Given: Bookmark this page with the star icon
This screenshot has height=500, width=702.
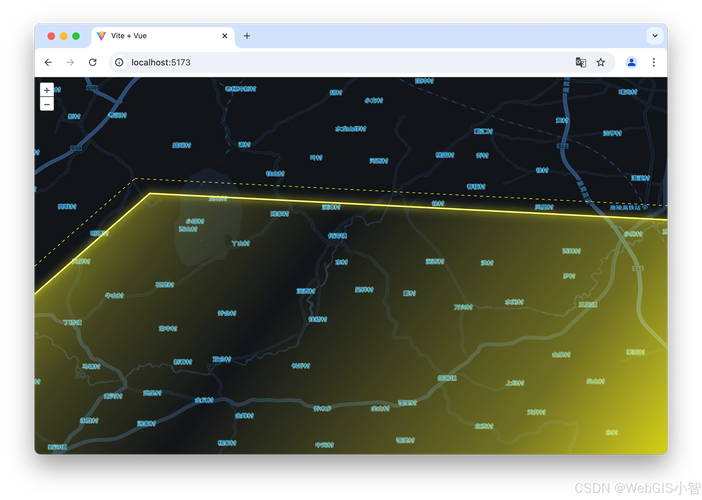Looking at the screenshot, I should [x=601, y=62].
